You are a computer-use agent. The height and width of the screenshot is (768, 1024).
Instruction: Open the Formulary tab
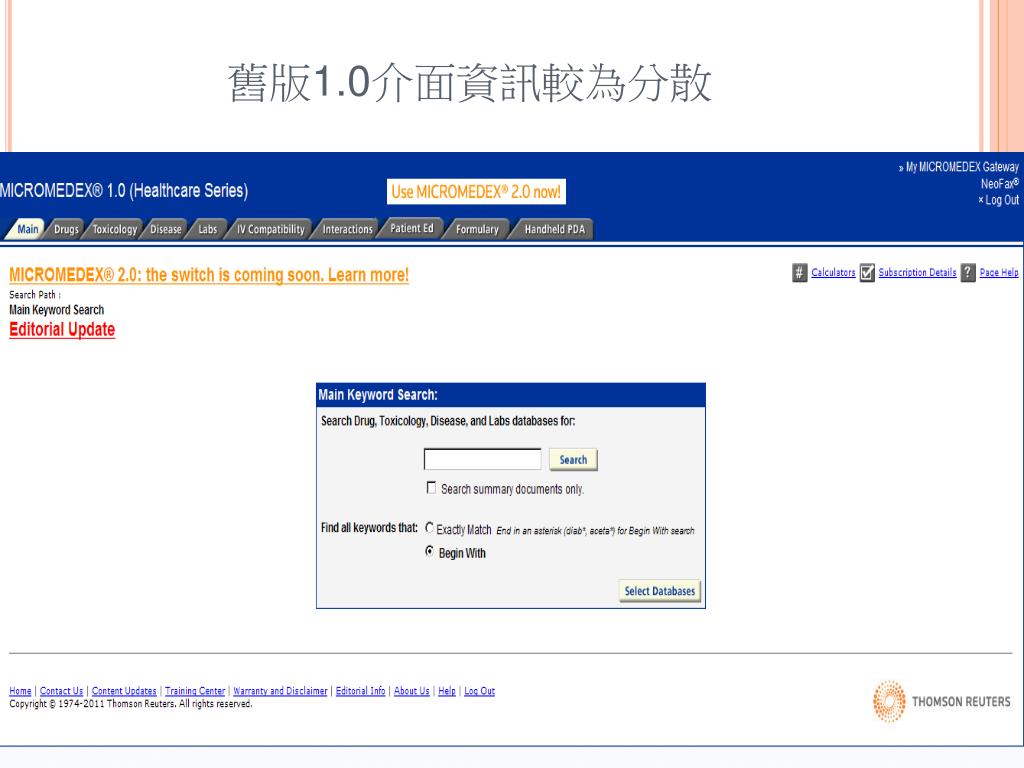click(x=477, y=229)
